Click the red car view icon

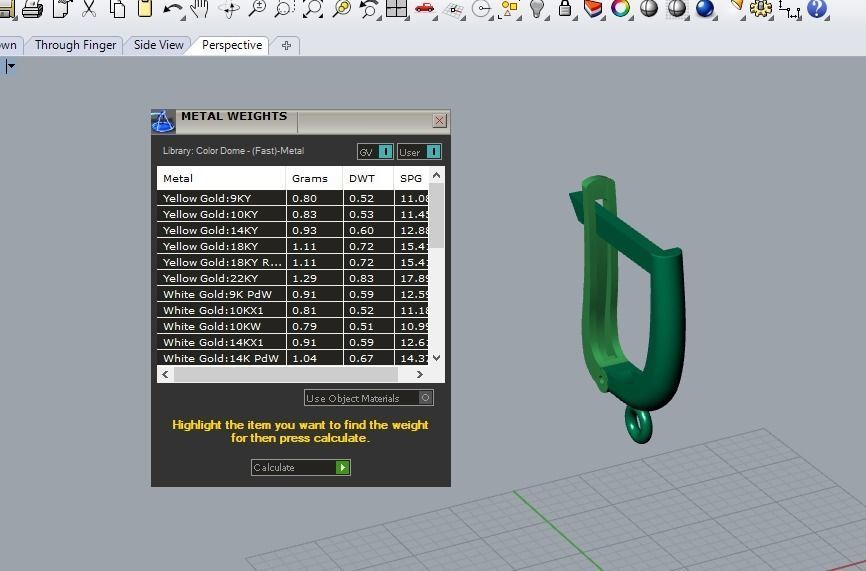425,9
